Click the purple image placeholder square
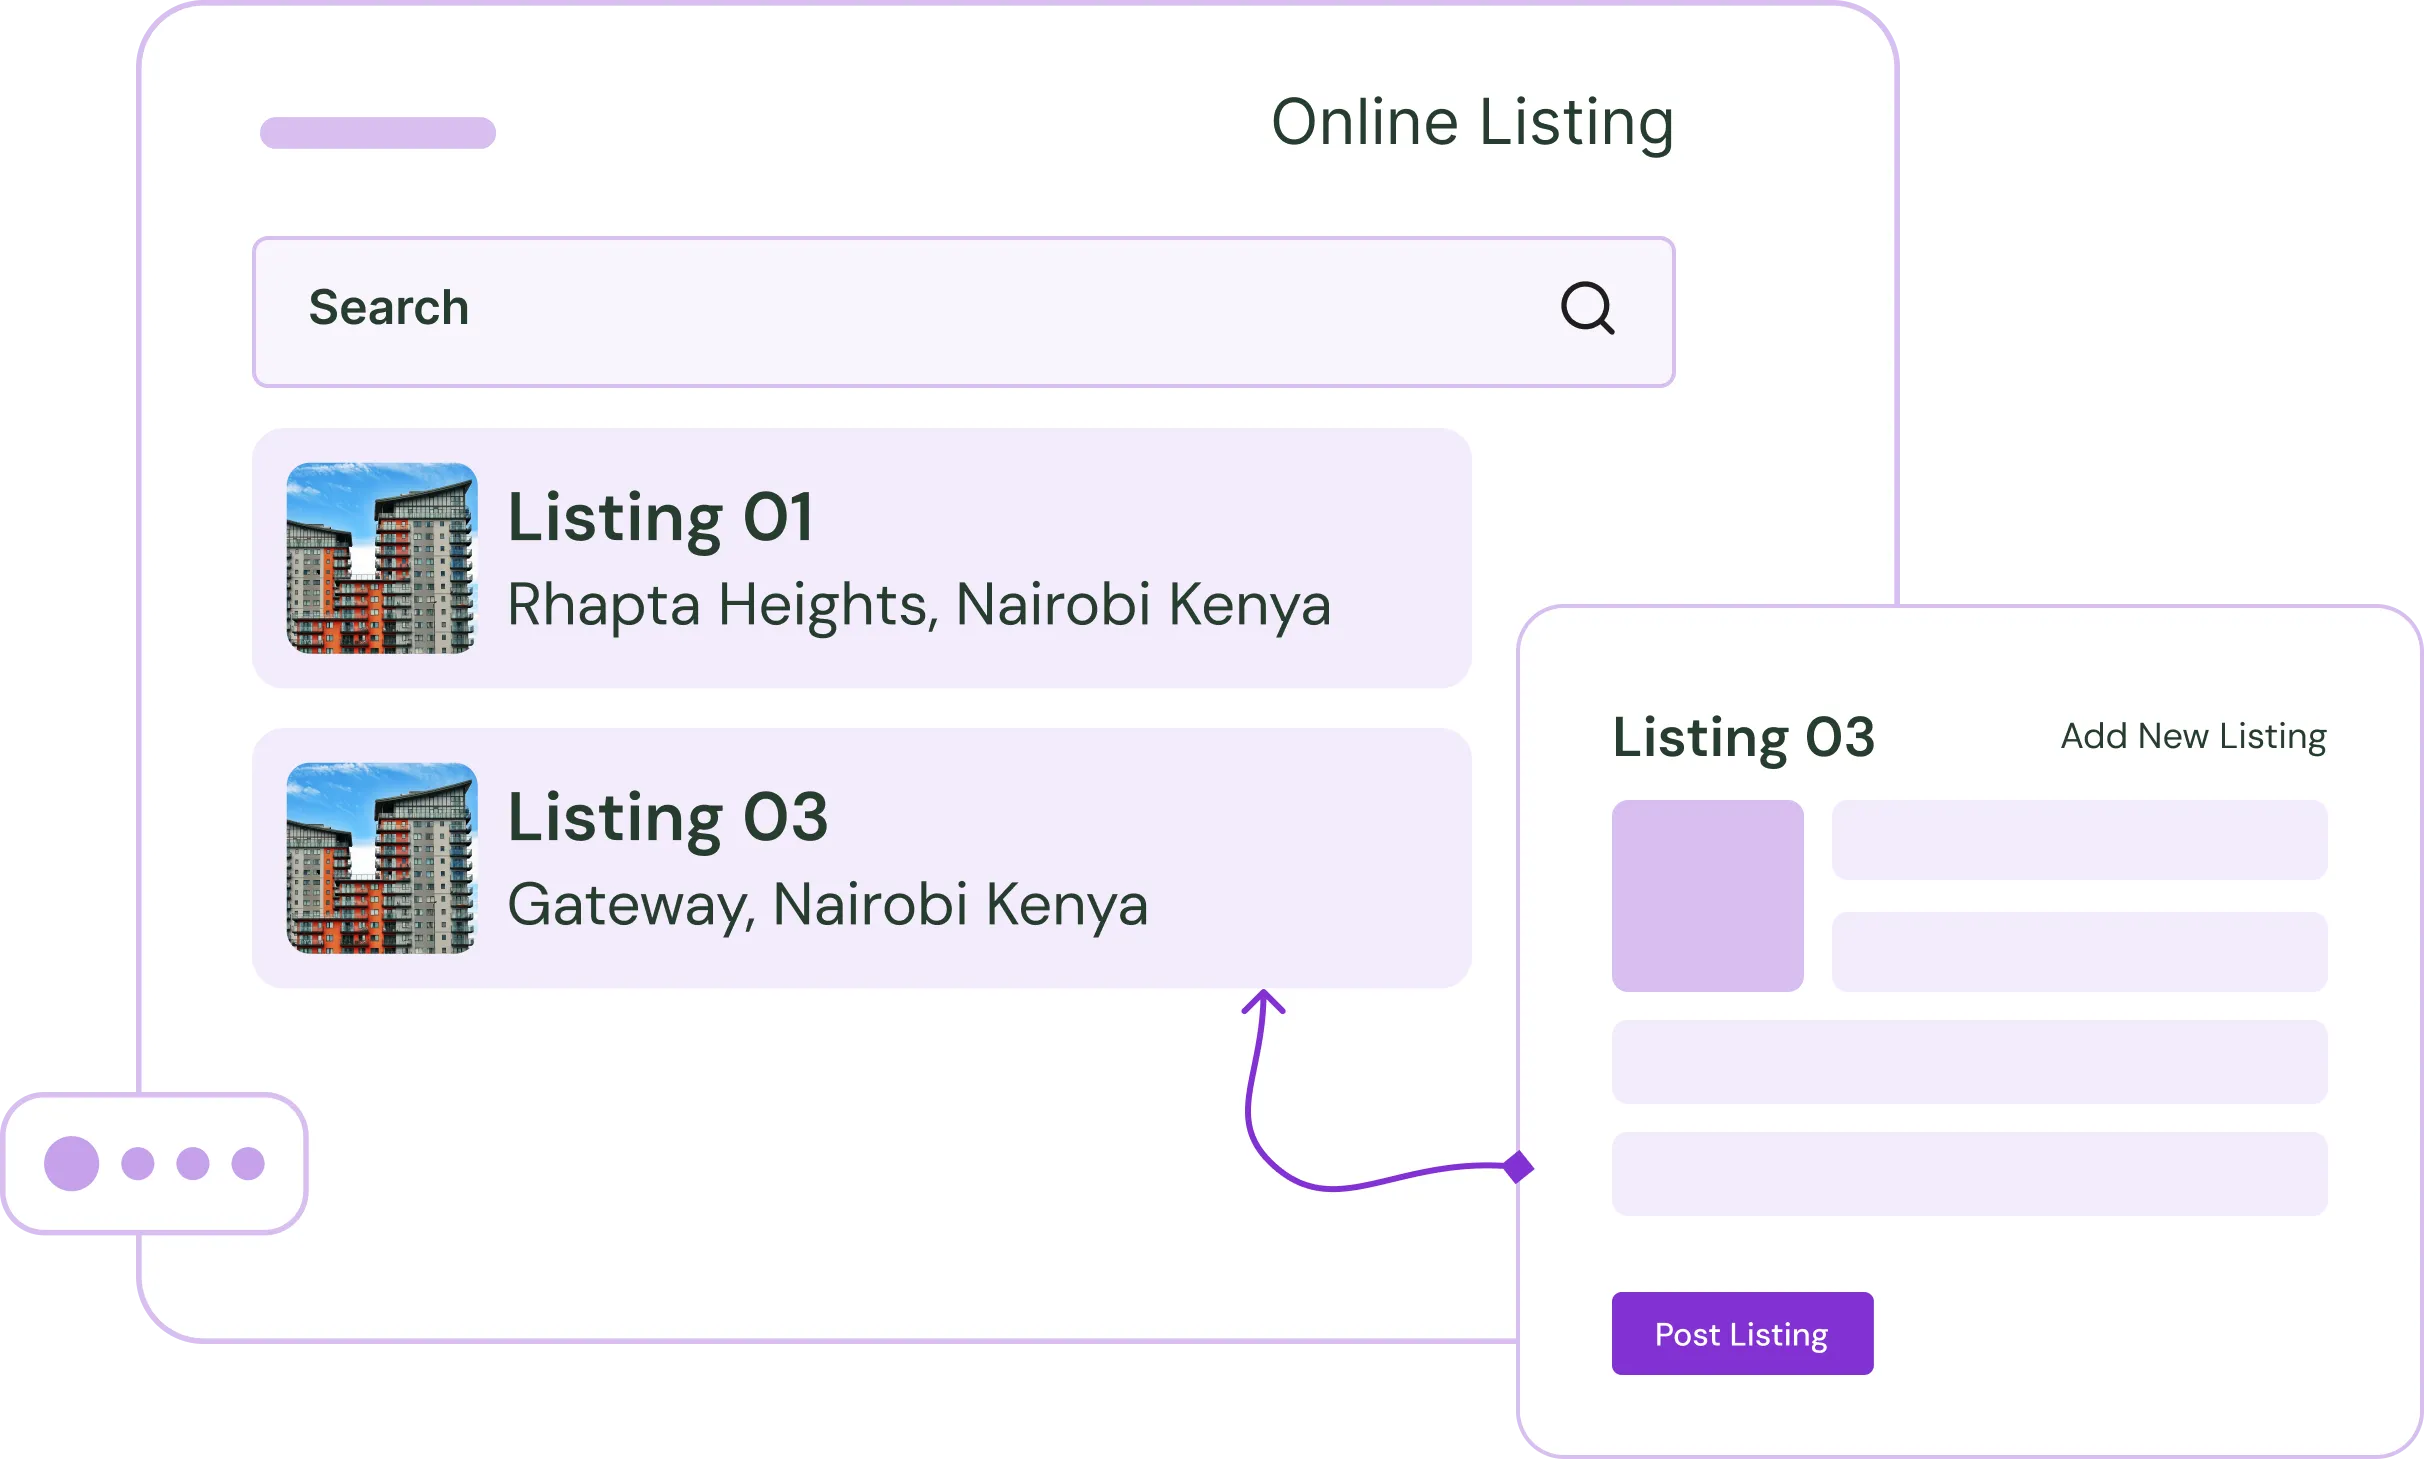This screenshot has width=2424, height=1459. (x=1707, y=895)
